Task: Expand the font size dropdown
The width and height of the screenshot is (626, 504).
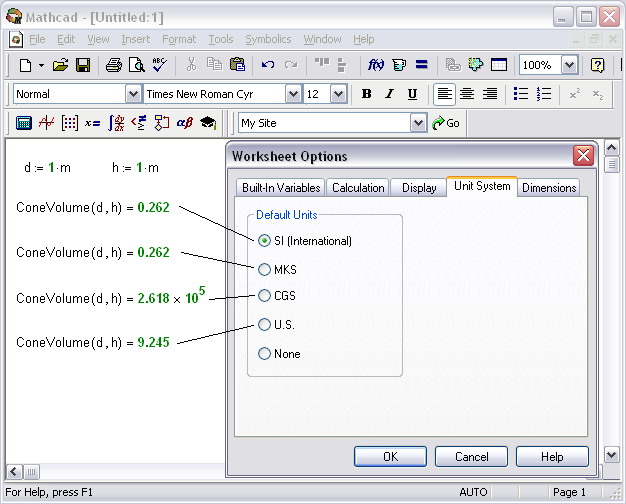Action: pos(339,94)
